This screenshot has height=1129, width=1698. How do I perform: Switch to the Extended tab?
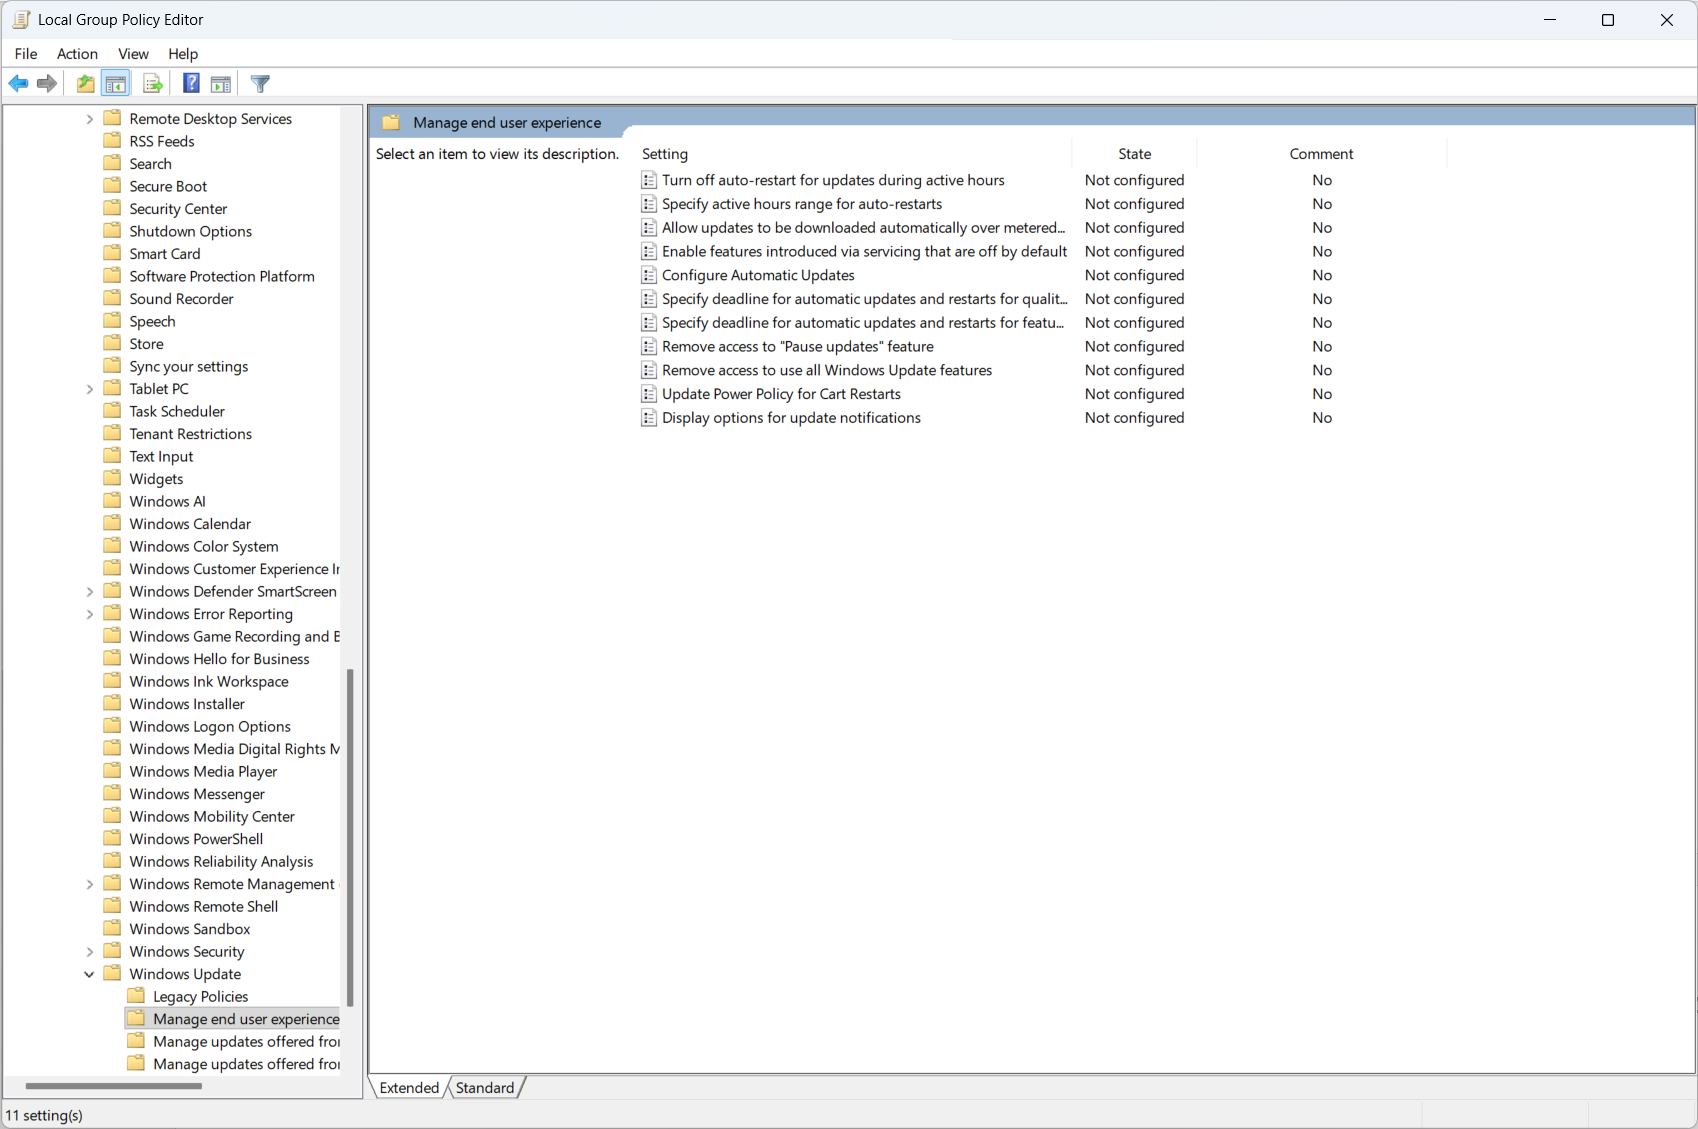[x=408, y=1087]
